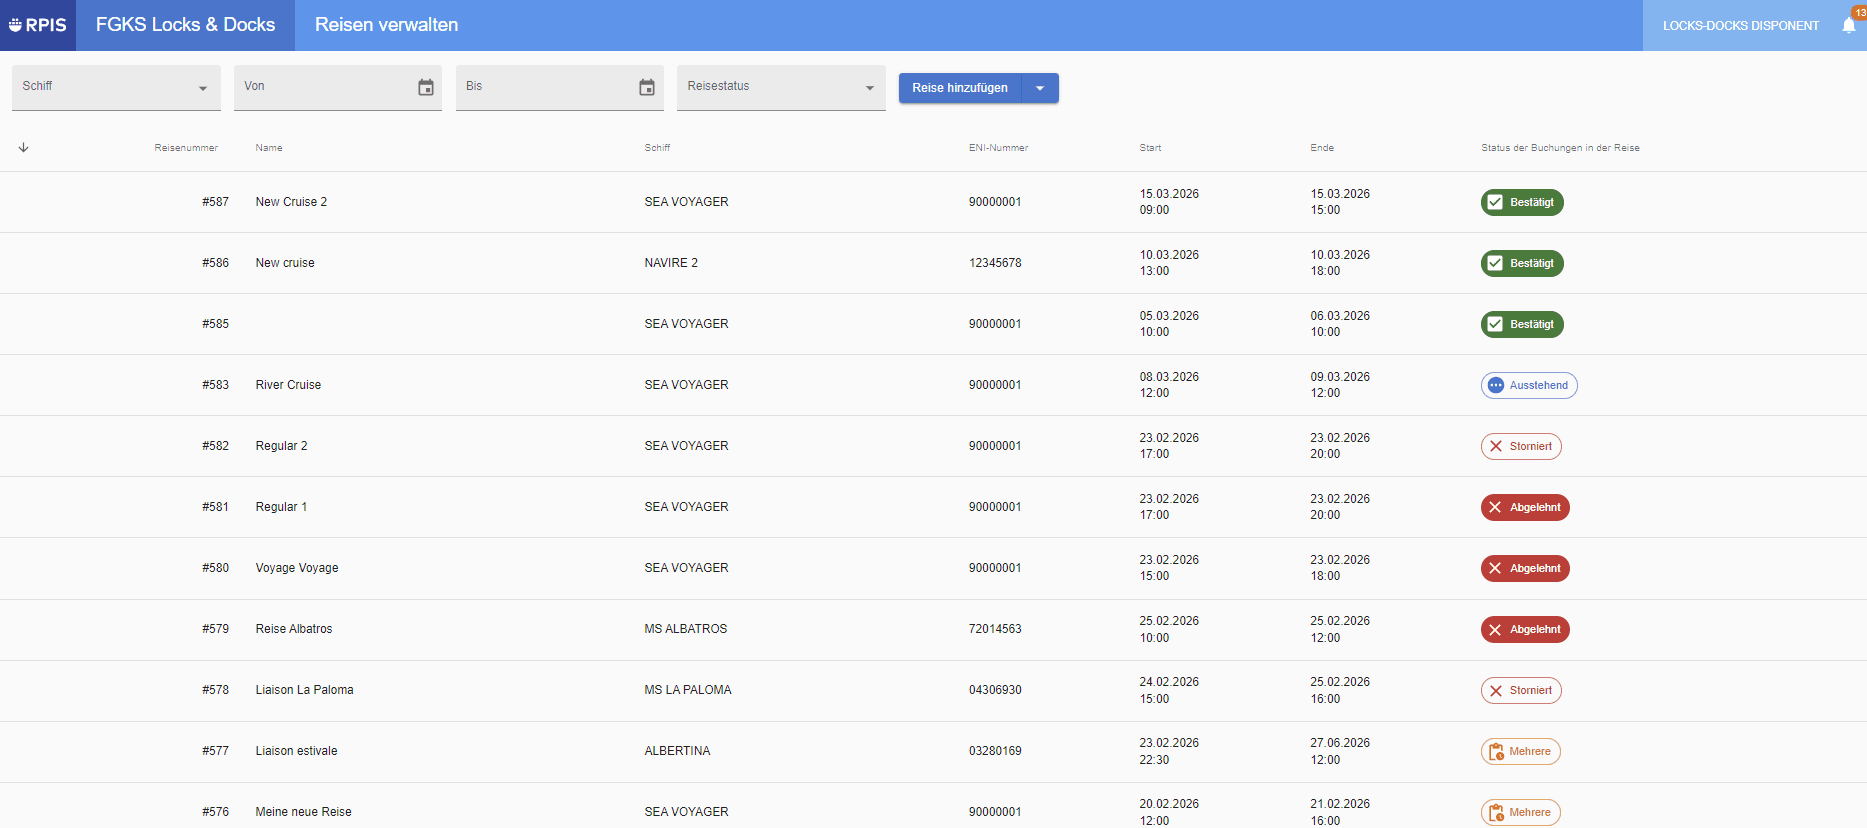The height and width of the screenshot is (828, 1867).
Task: Open the Bis date calendar icon
Action: [647, 87]
